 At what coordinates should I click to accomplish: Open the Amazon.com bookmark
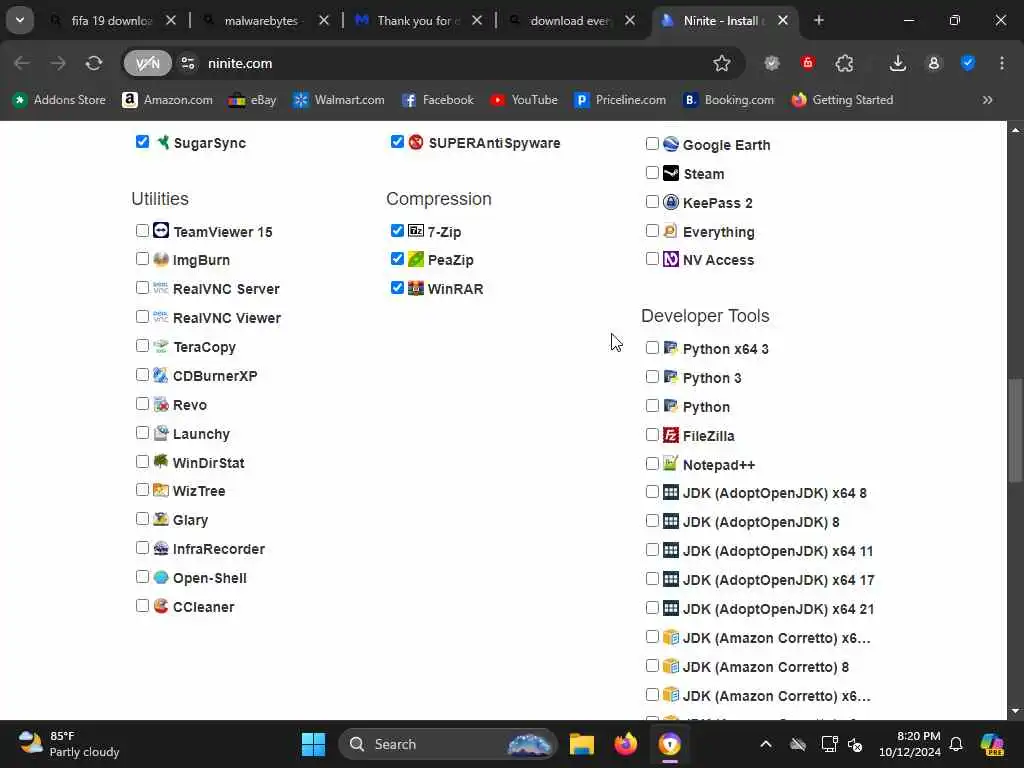pos(168,100)
